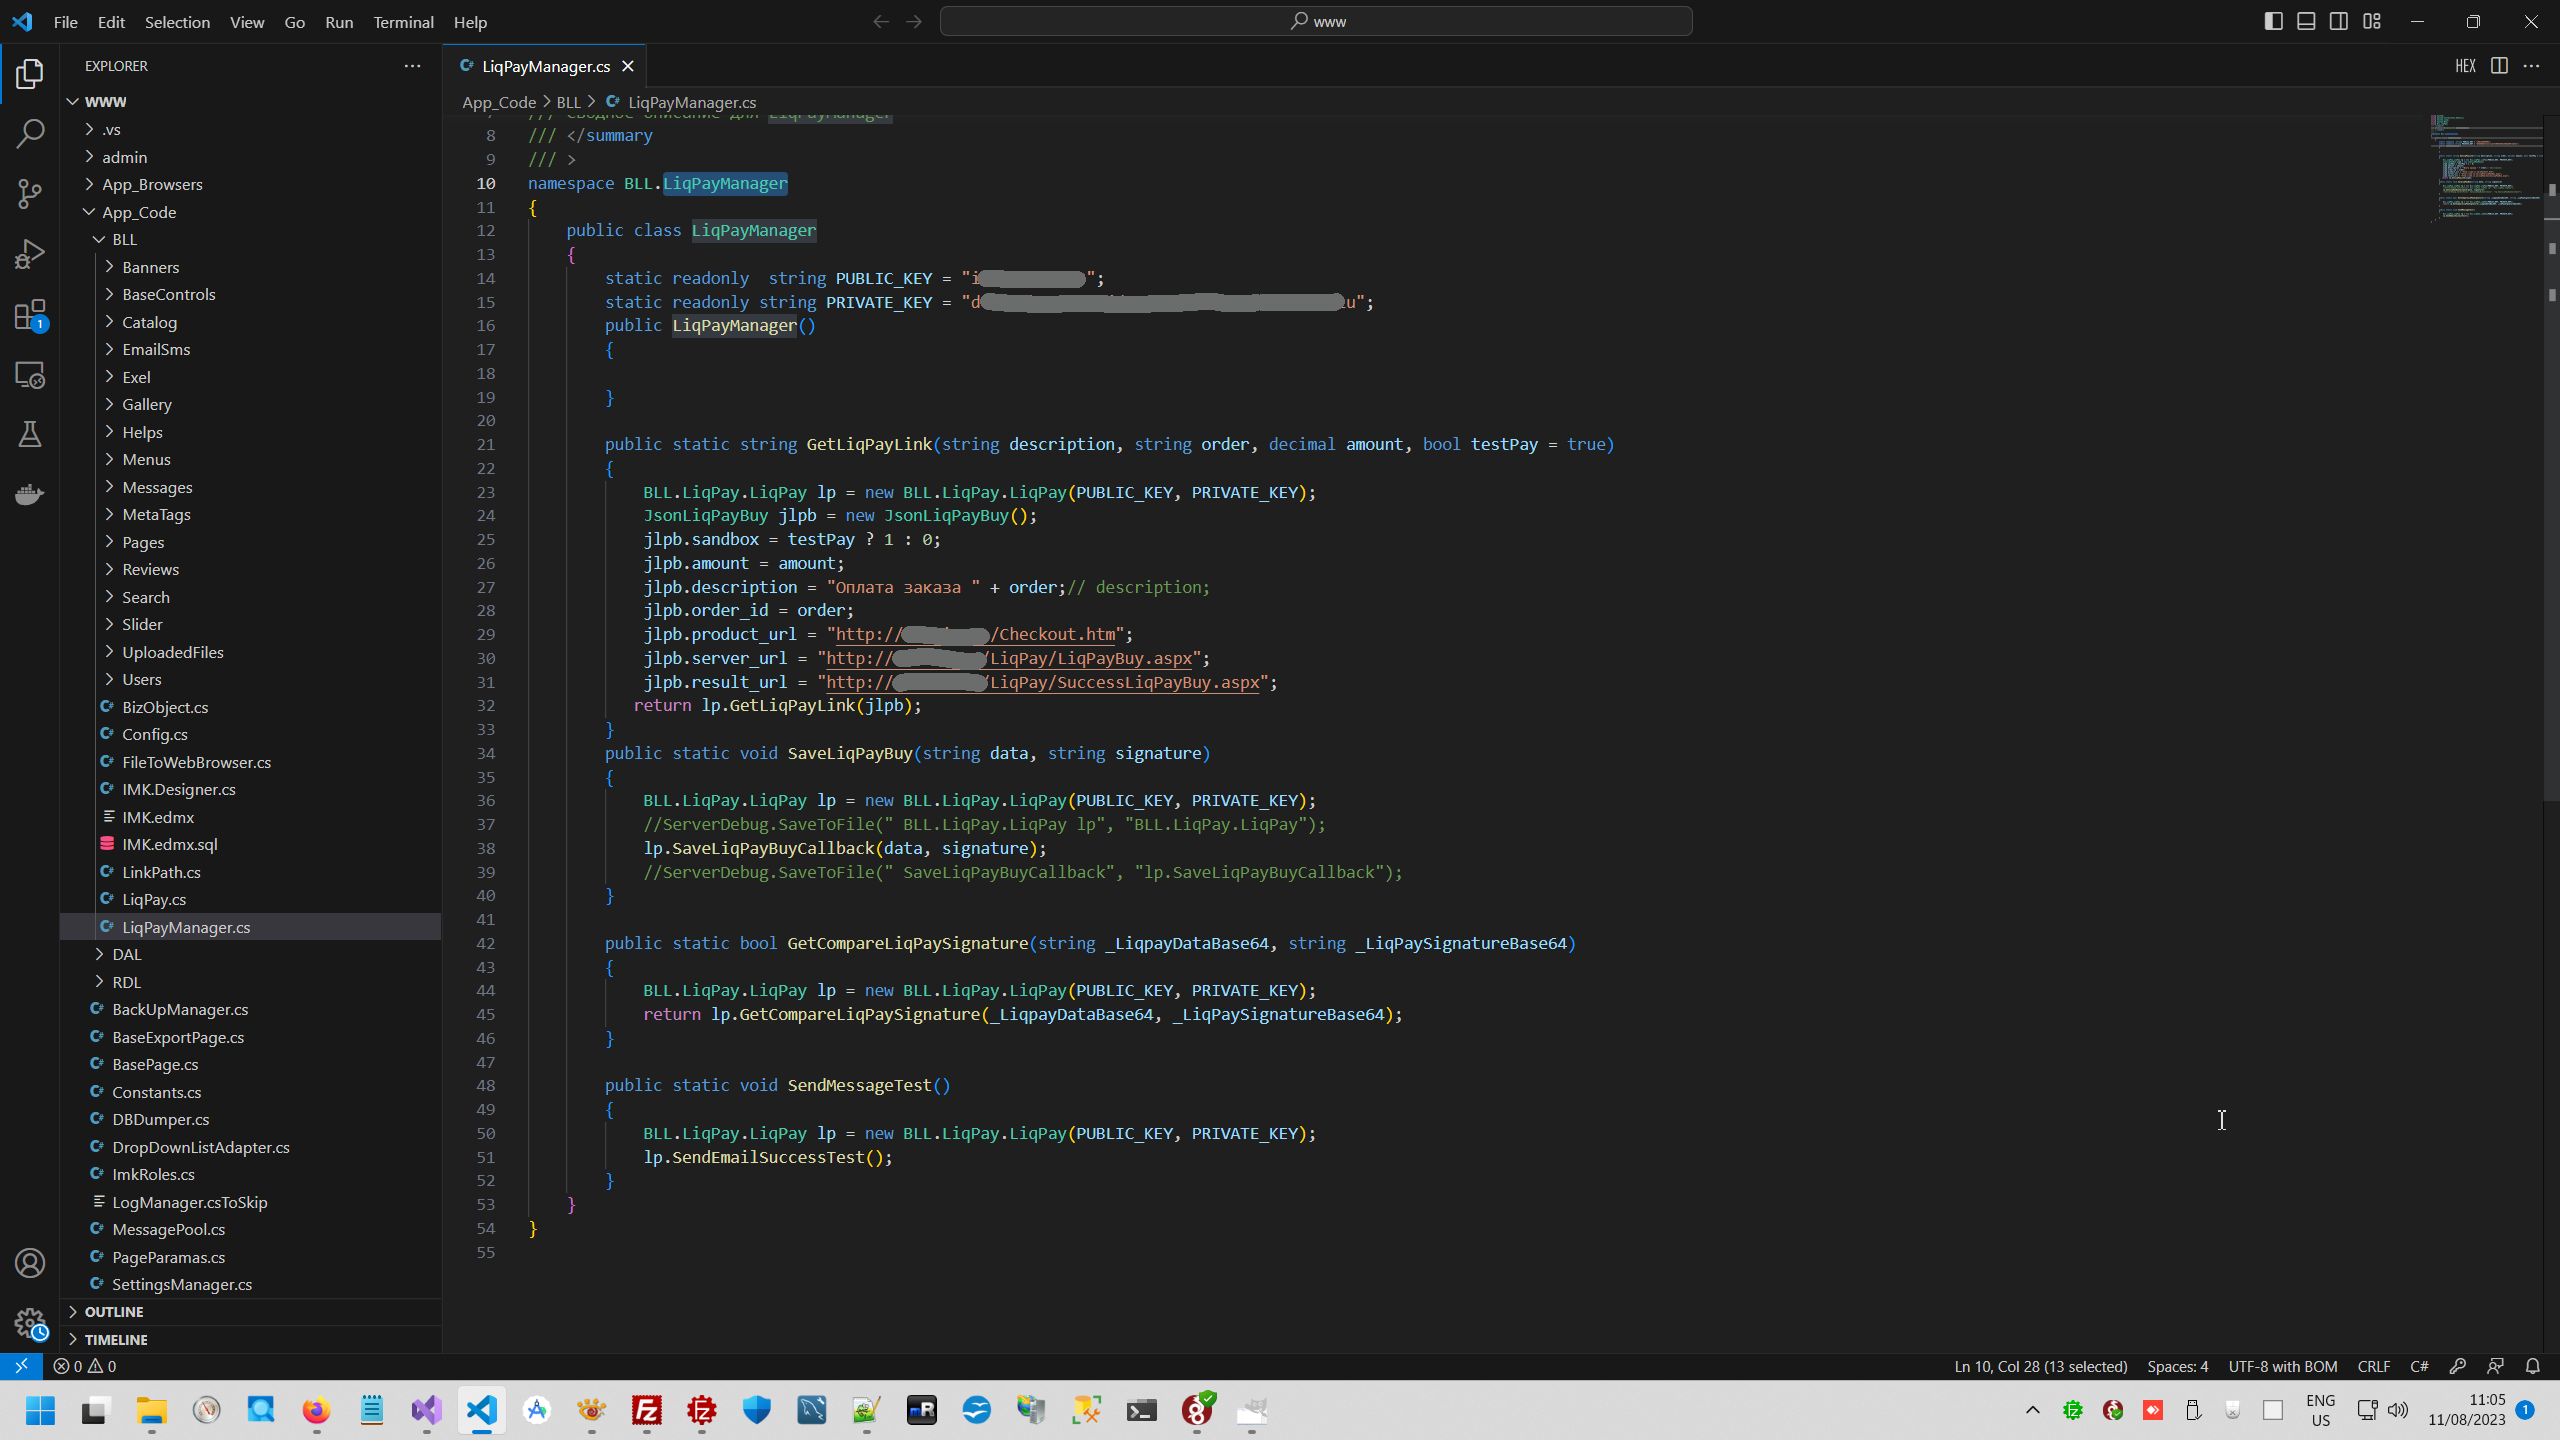Screen dimensions: 2560x1440
Task: Open the Testing flask view
Action: tap(30, 434)
